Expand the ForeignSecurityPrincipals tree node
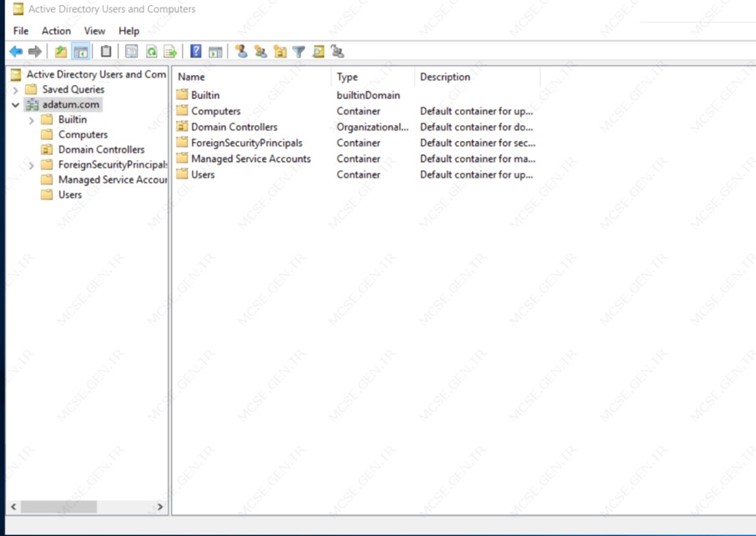The height and width of the screenshot is (536, 756). [x=31, y=165]
